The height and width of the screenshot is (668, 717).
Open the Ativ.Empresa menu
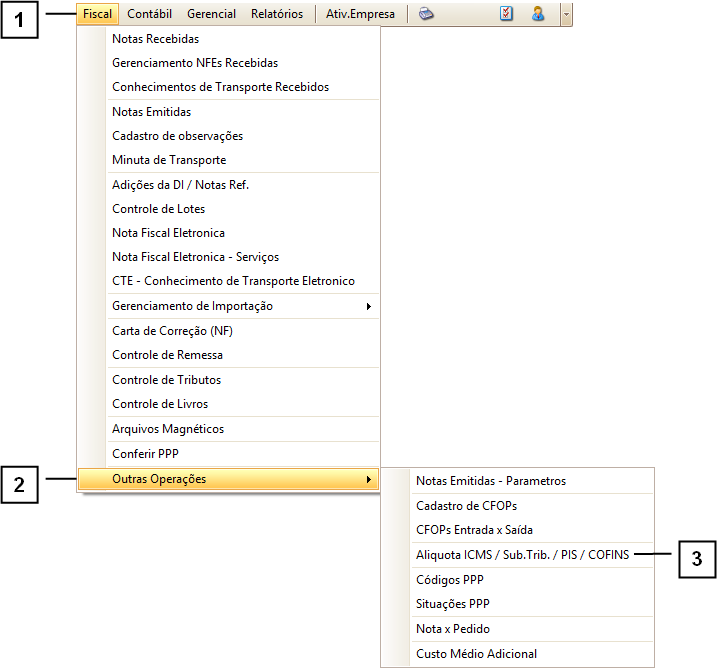point(360,14)
